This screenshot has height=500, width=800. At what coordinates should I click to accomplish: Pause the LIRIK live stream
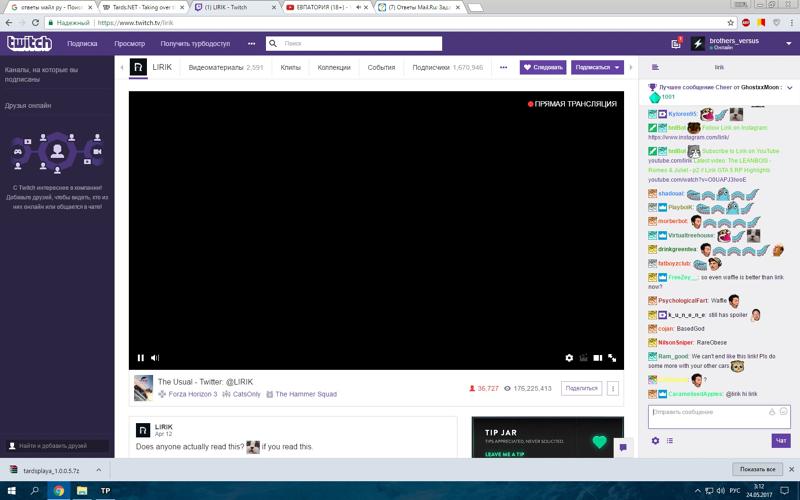(140, 358)
